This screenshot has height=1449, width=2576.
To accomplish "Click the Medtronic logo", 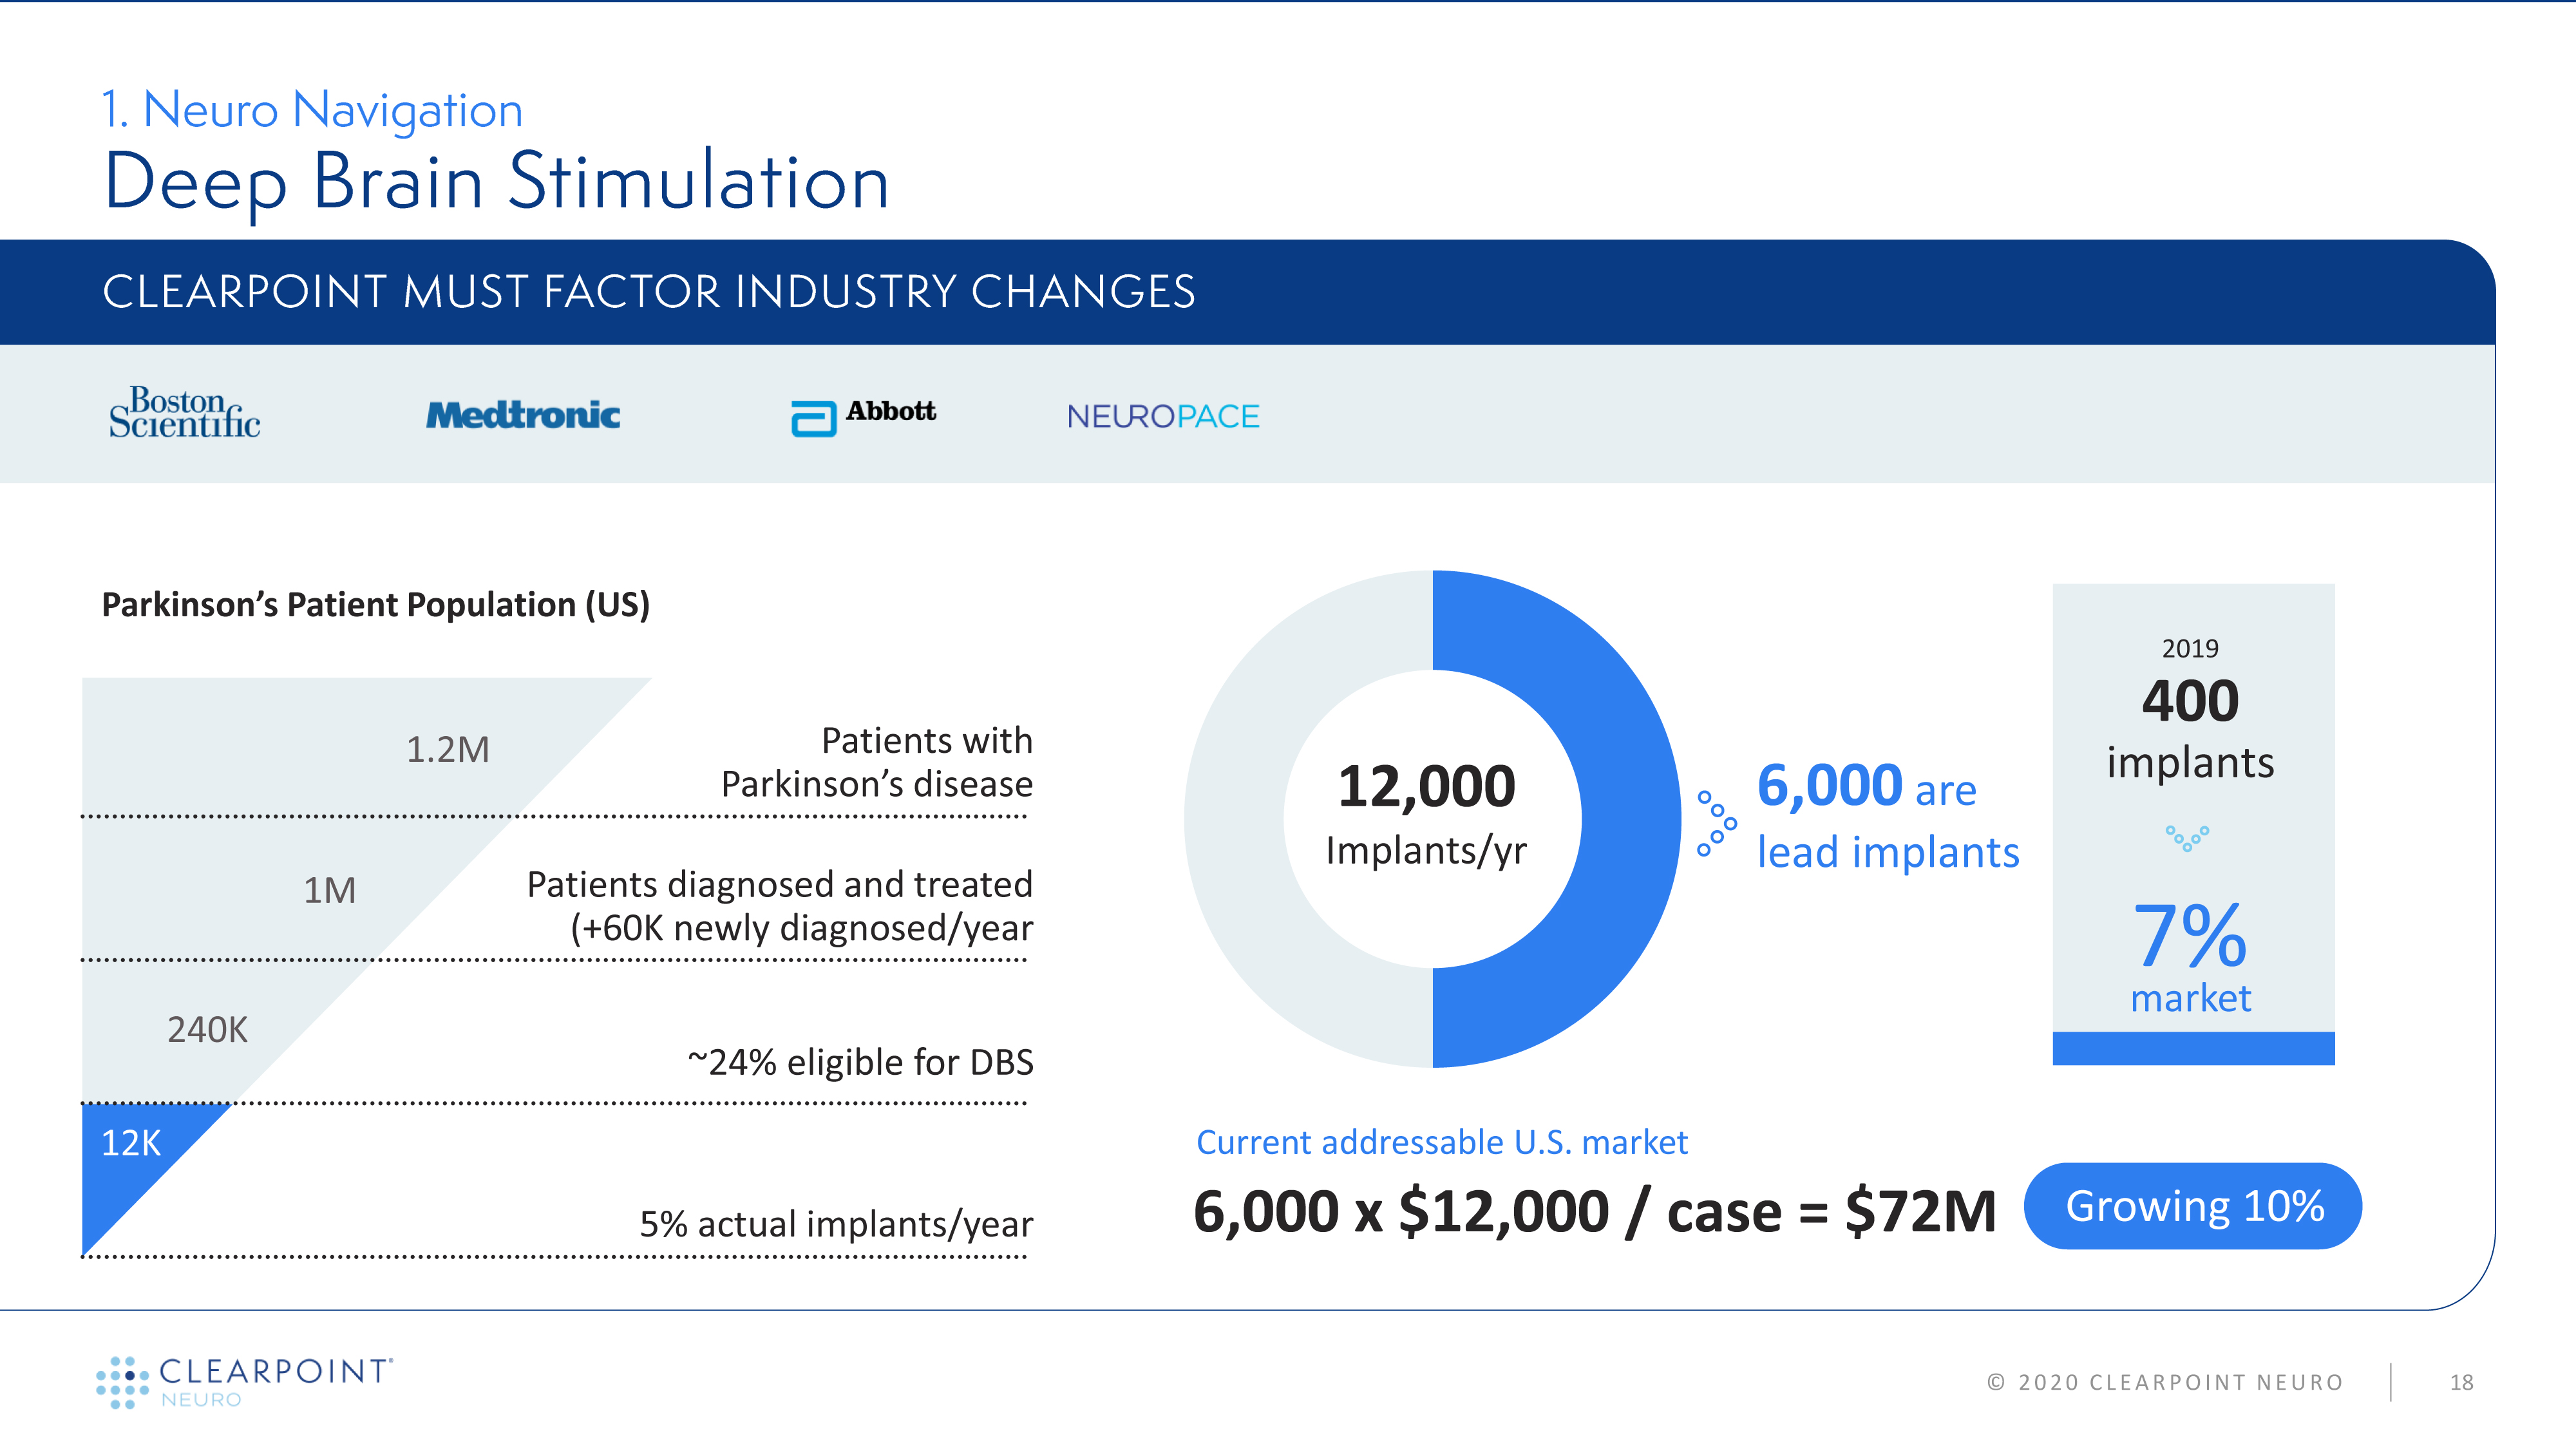I will coord(523,415).
